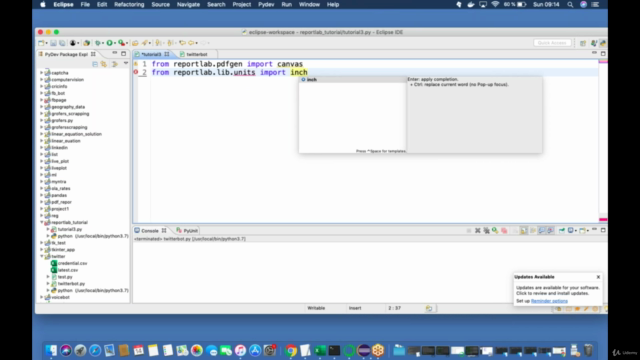Click the Insert mode status field
This screenshot has height=360, width=640.
[x=355, y=308]
